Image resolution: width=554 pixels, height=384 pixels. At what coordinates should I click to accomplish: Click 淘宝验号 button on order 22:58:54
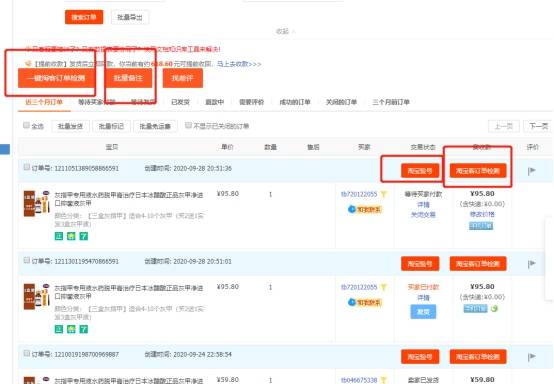coord(420,356)
